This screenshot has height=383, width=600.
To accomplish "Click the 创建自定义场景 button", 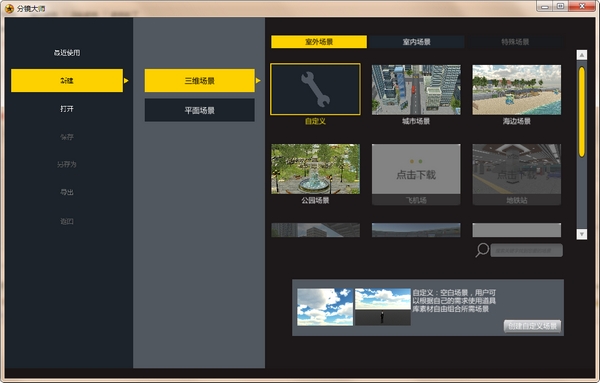I will click(x=532, y=326).
